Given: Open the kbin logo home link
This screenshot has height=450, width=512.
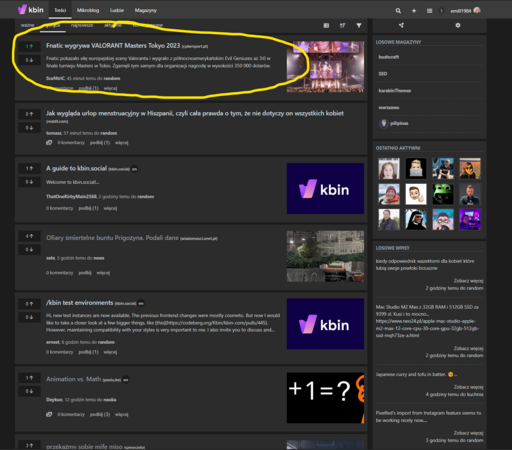Looking at the screenshot, I should (31, 10).
